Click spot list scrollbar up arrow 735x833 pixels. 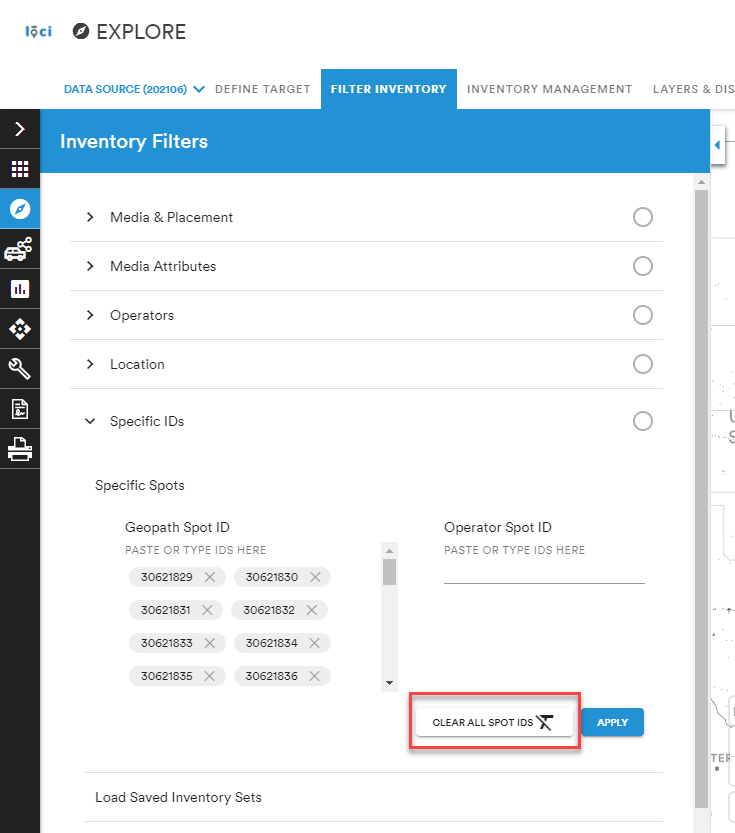(389, 550)
